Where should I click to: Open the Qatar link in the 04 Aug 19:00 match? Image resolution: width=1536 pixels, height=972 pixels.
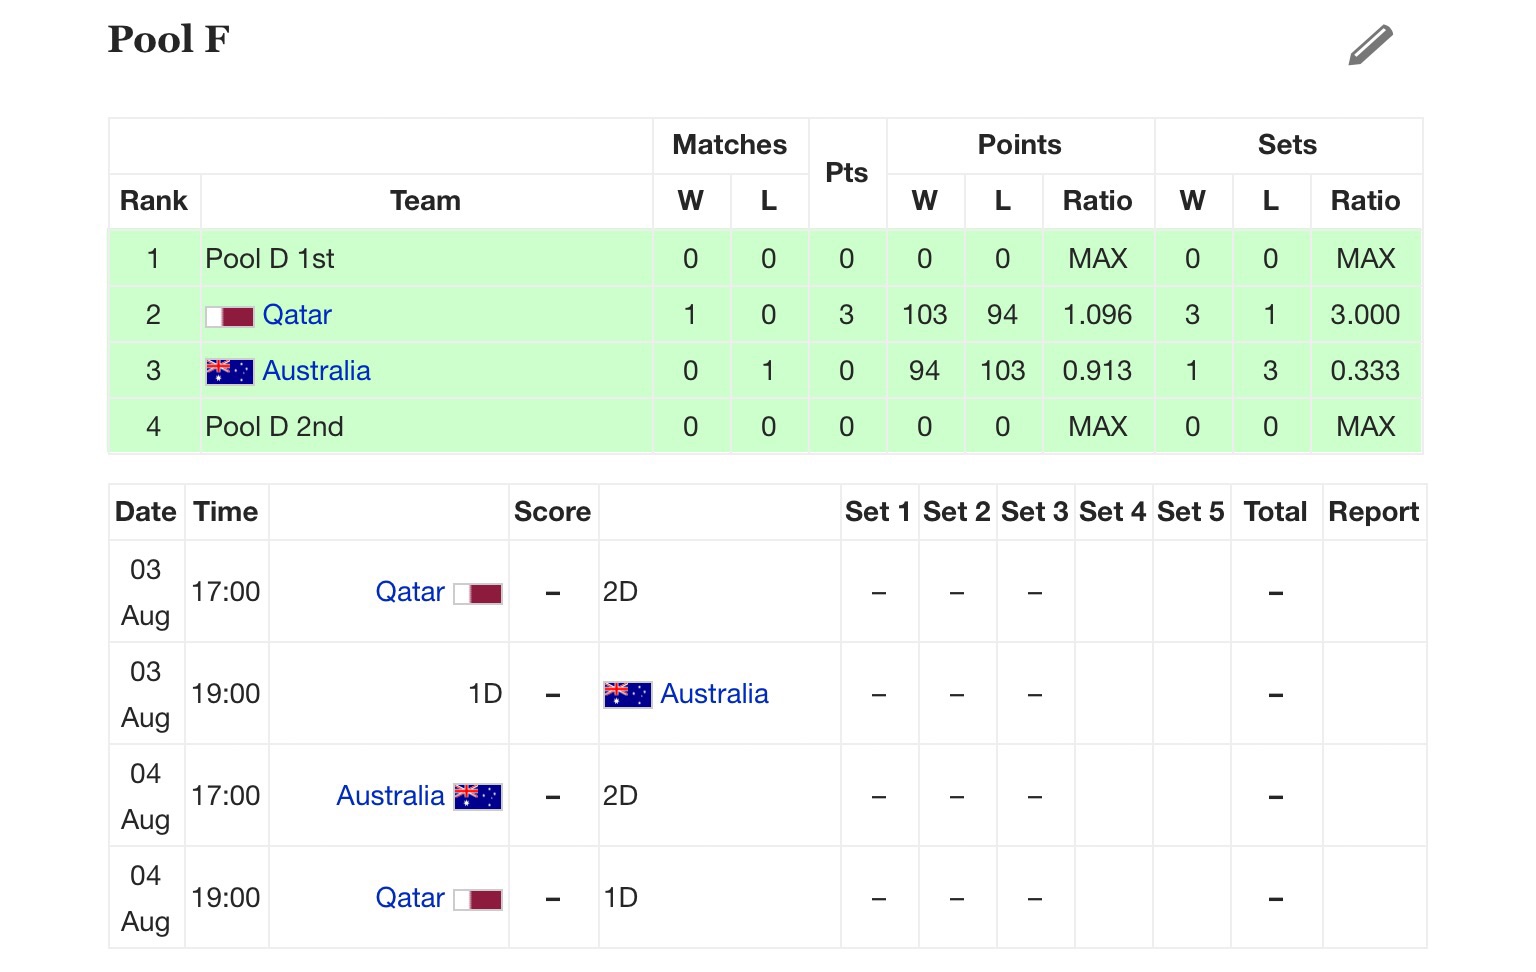410,898
